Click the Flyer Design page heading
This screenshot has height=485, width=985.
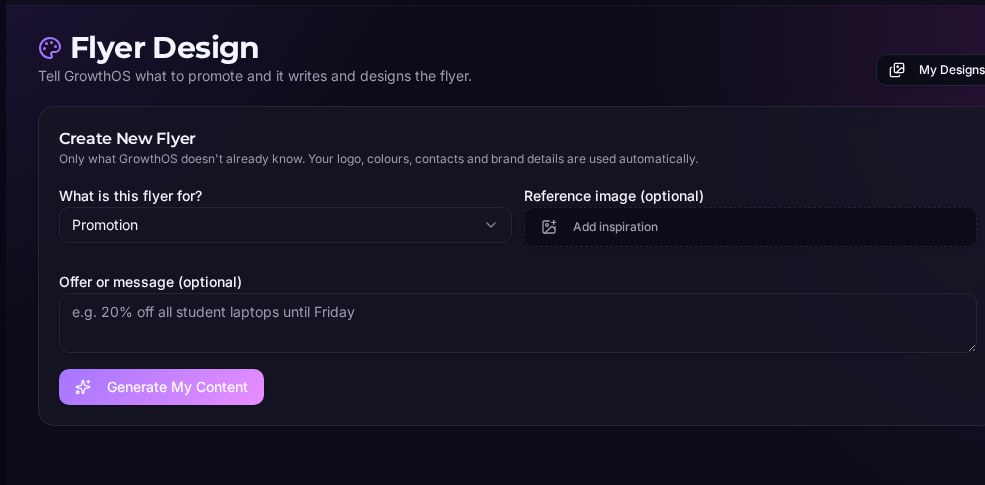[x=165, y=48]
